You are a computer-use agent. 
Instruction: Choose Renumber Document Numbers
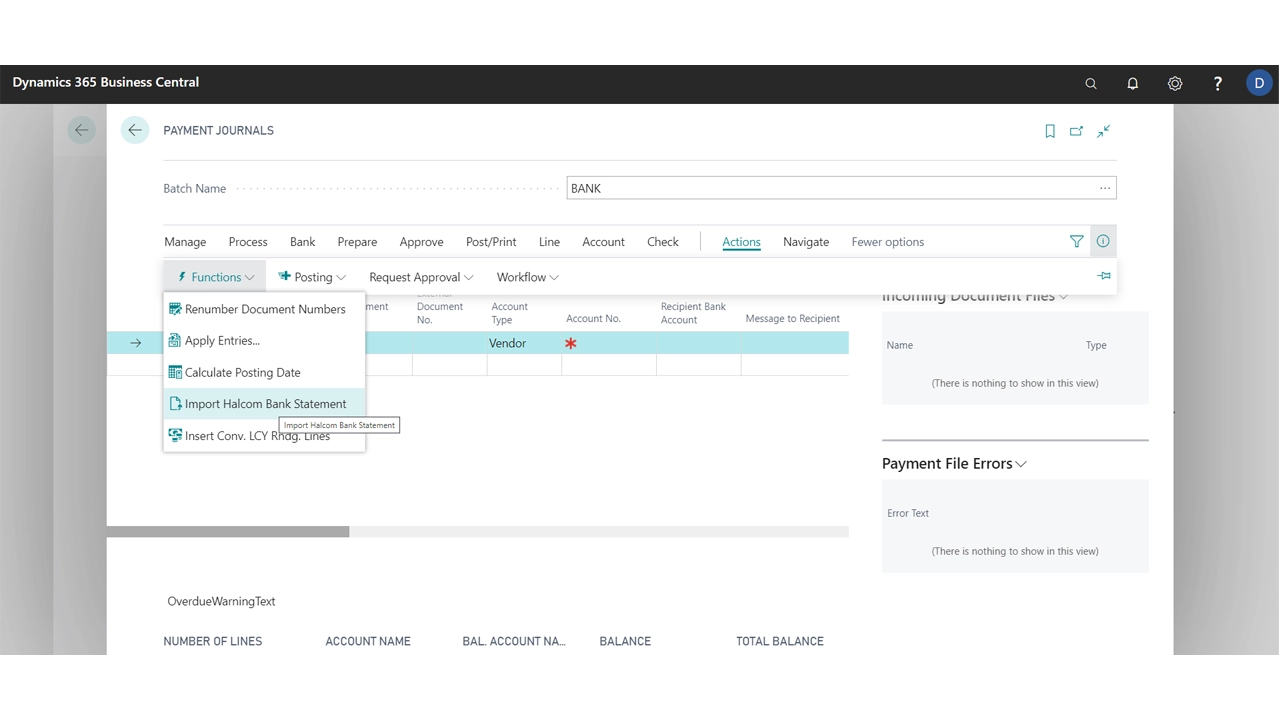click(265, 309)
